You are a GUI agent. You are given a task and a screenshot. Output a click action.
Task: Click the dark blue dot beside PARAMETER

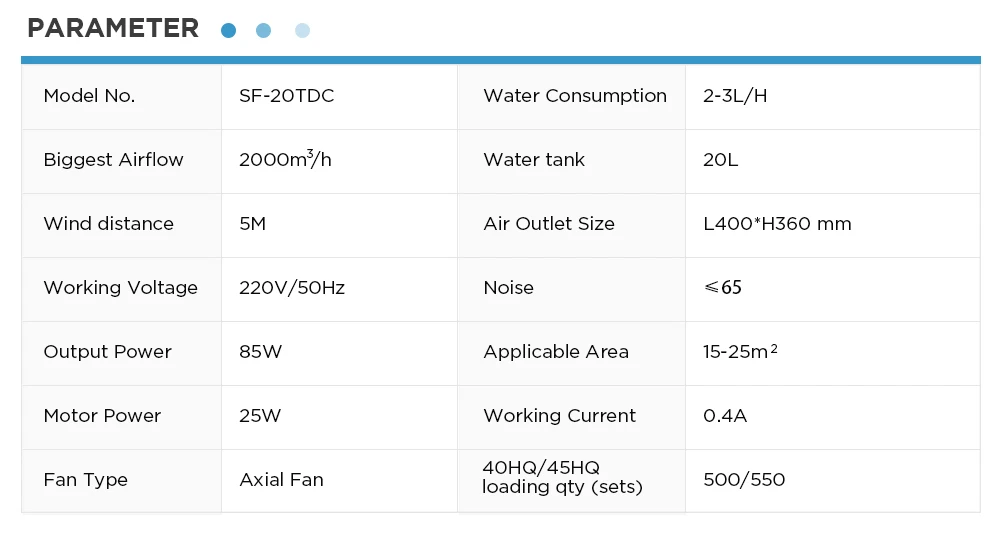228,30
